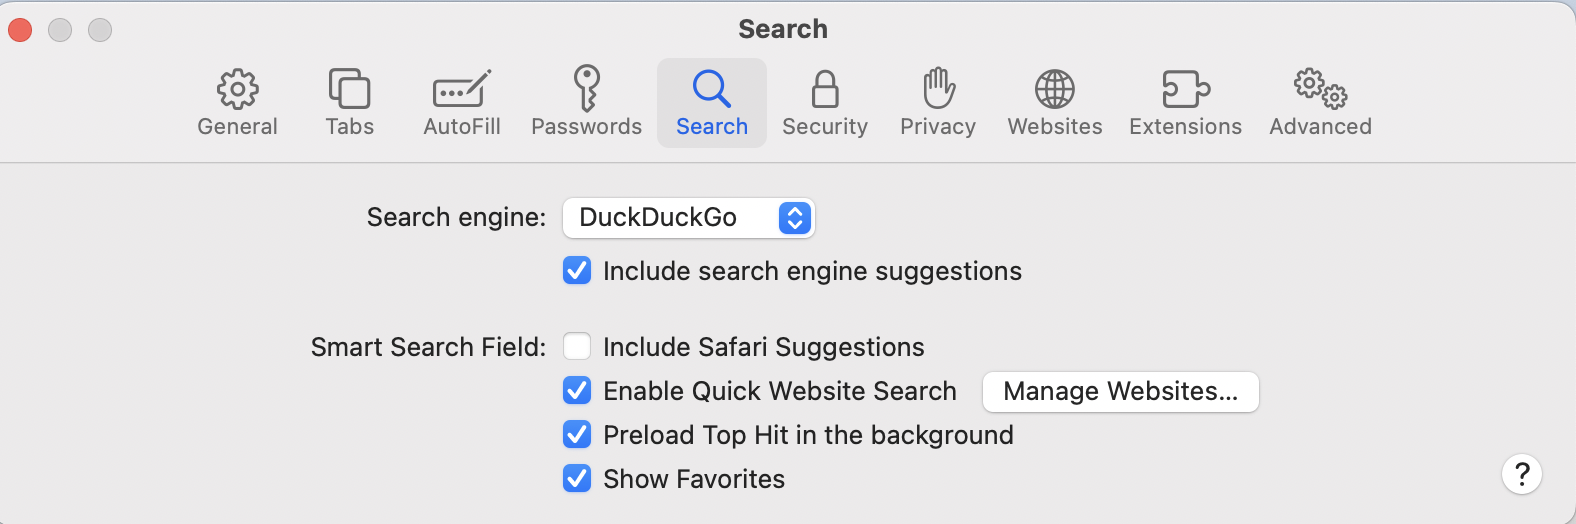This screenshot has height=524, width=1576.
Task: Enable Include Safari Suggestions checkbox
Action: click(x=577, y=347)
